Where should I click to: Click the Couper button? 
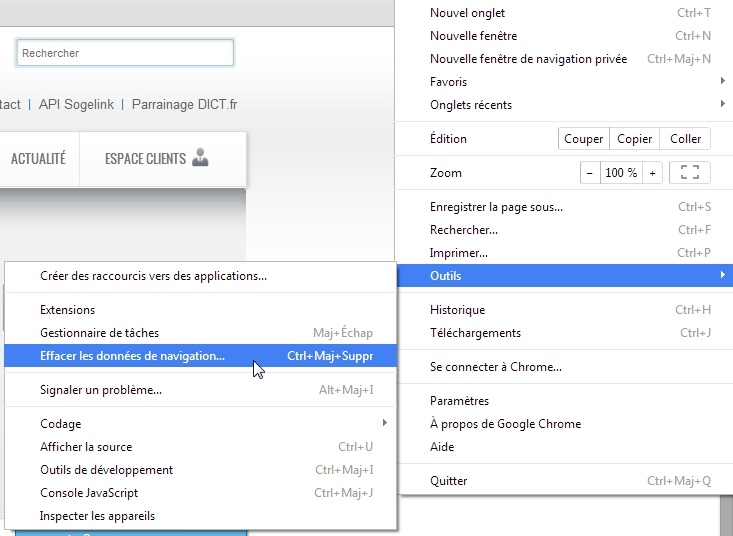pyautogui.click(x=583, y=139)
